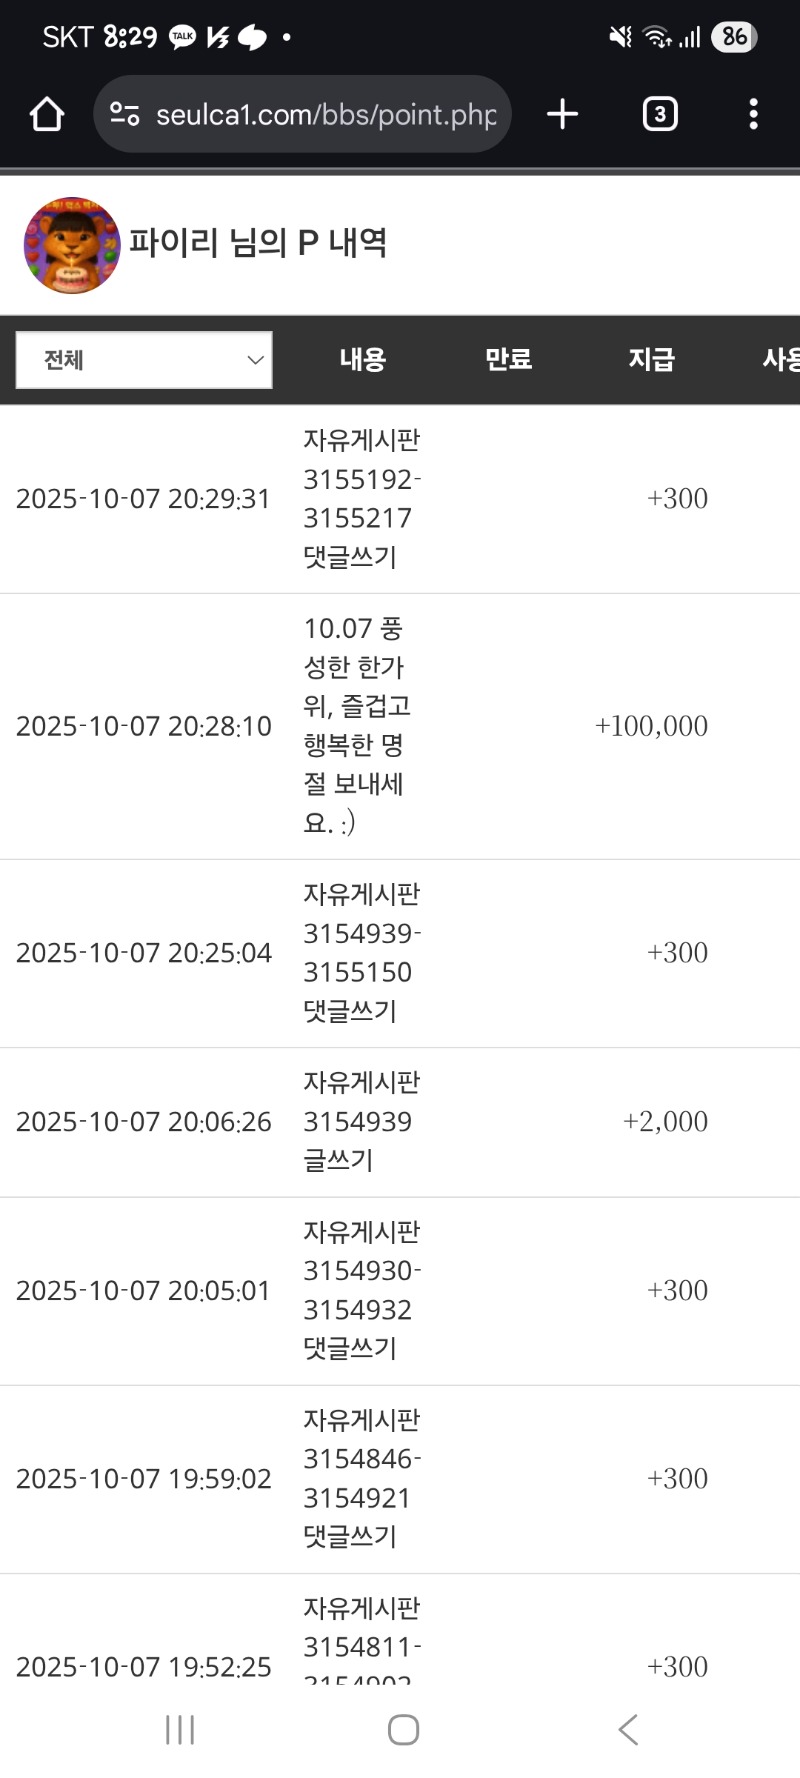Select the 지급 column header
Screen dimensions: 800x1778
tap(651, 360)
